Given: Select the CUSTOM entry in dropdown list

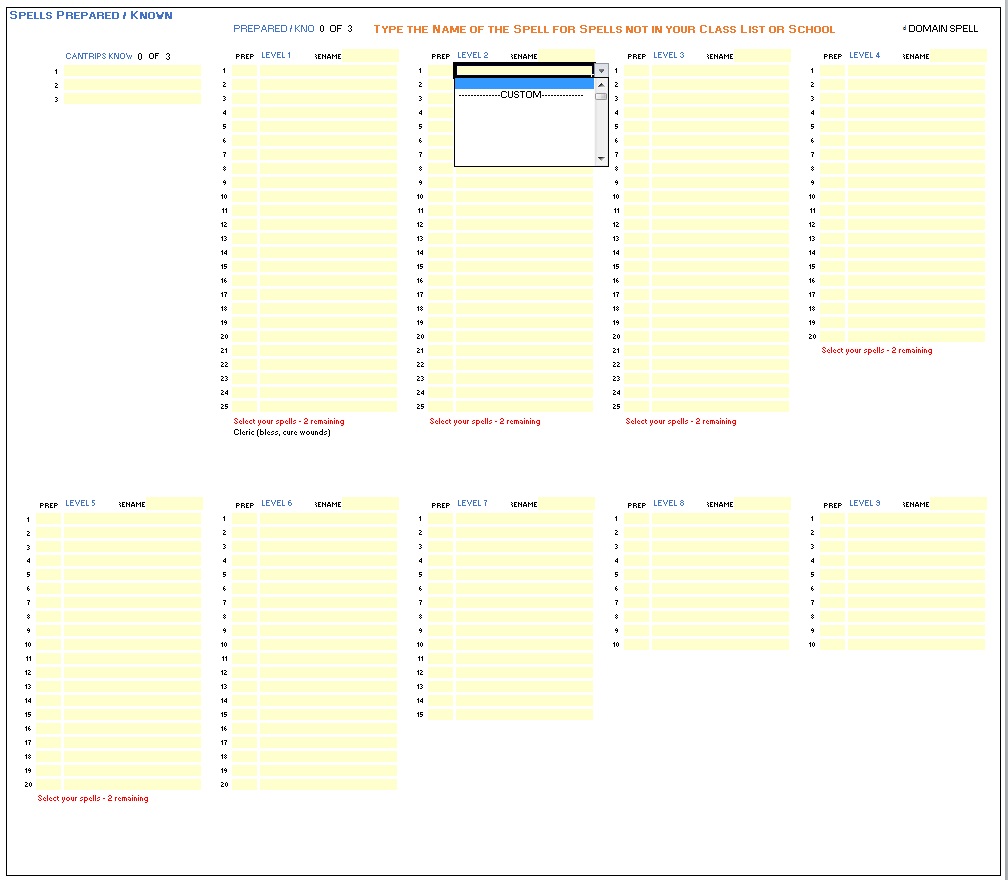Looking at the screenshot, I should [x=520, y=95].
